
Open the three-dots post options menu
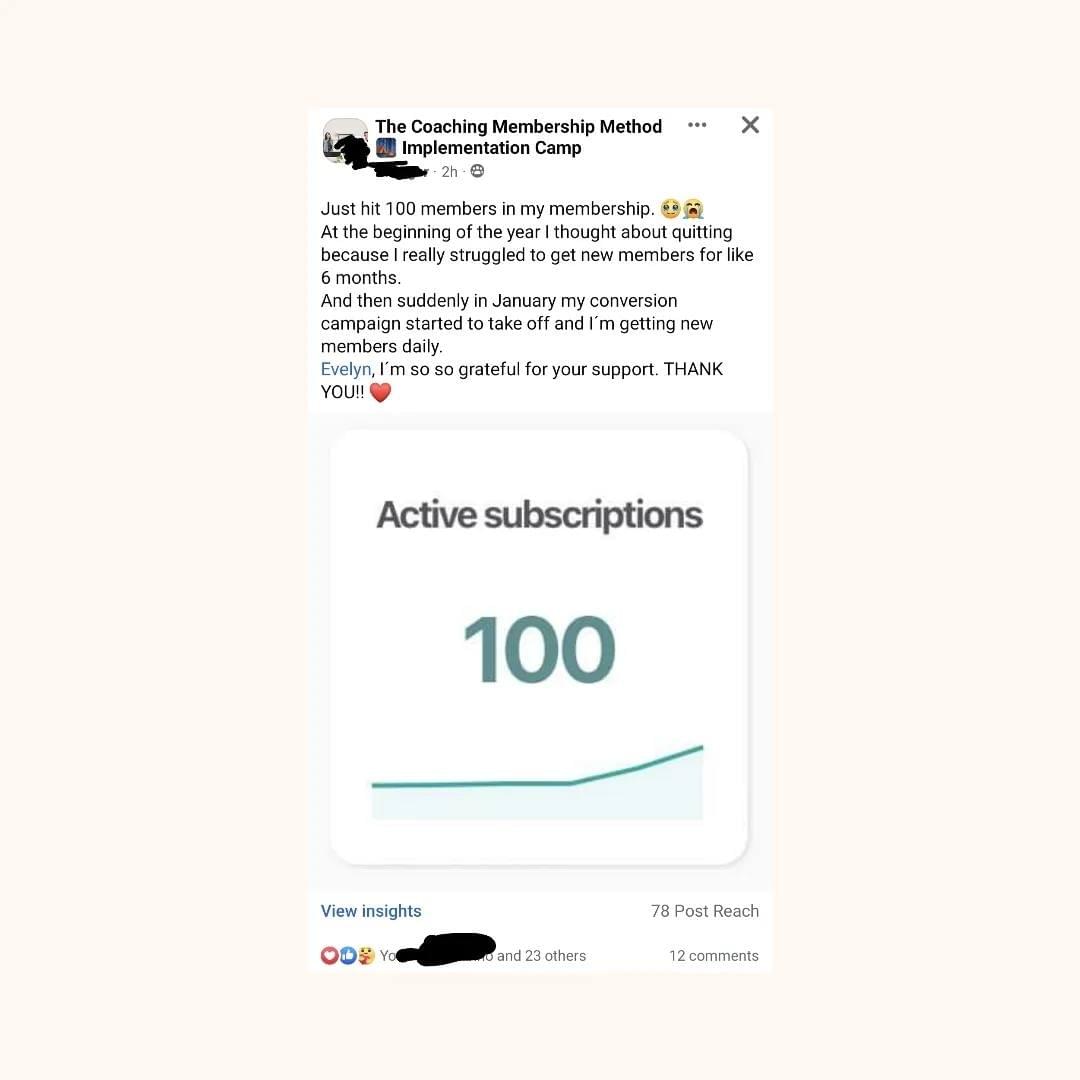click(x=697, y=125)
